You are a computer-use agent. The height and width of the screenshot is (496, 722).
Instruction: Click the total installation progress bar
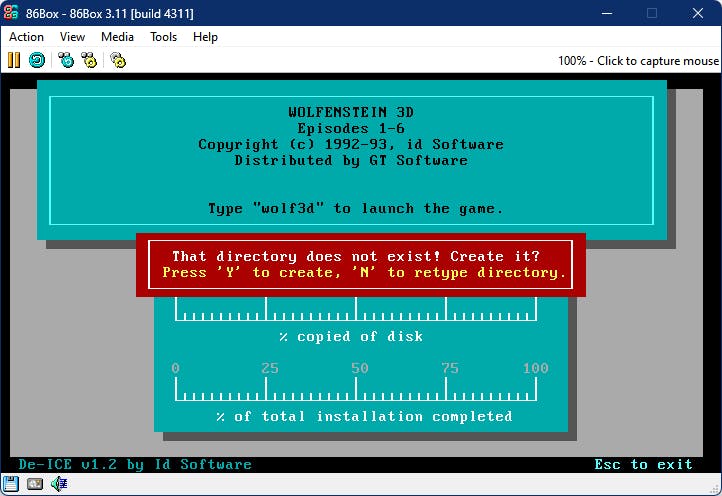tap(355, 389)
